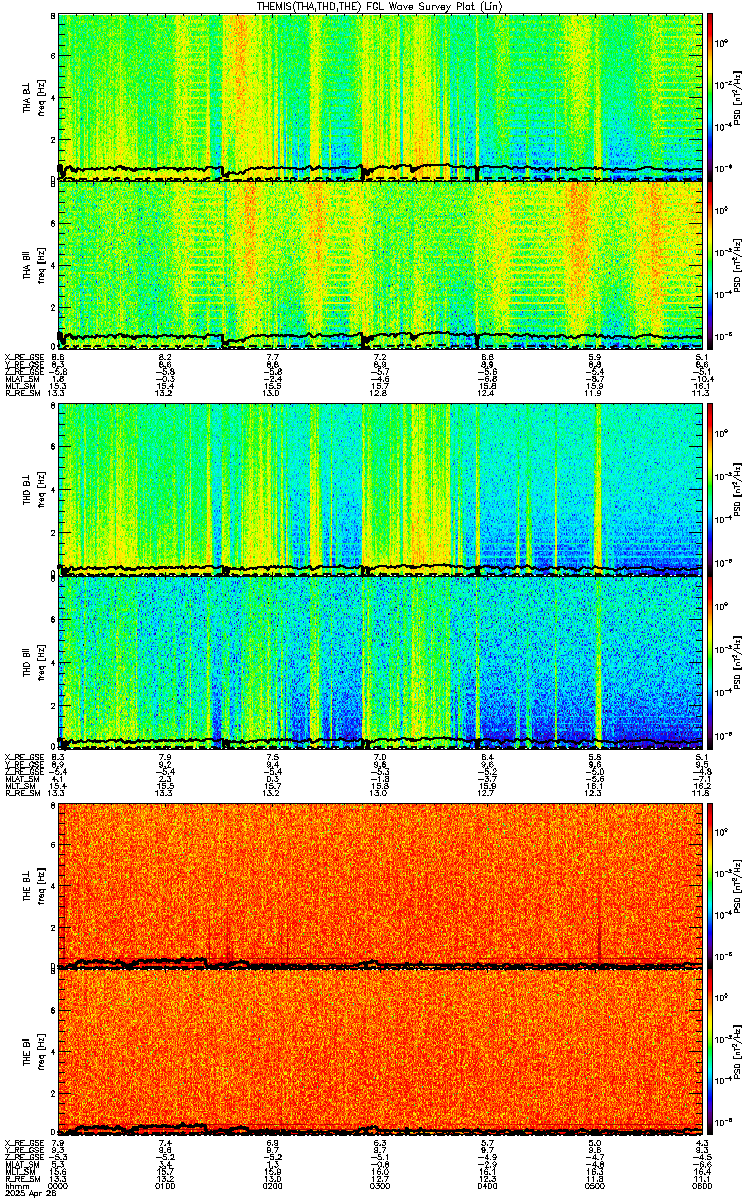Click the 'THD B⊥ freq [Hz]' axis label
750x1200 pixels.
(34, 489)
